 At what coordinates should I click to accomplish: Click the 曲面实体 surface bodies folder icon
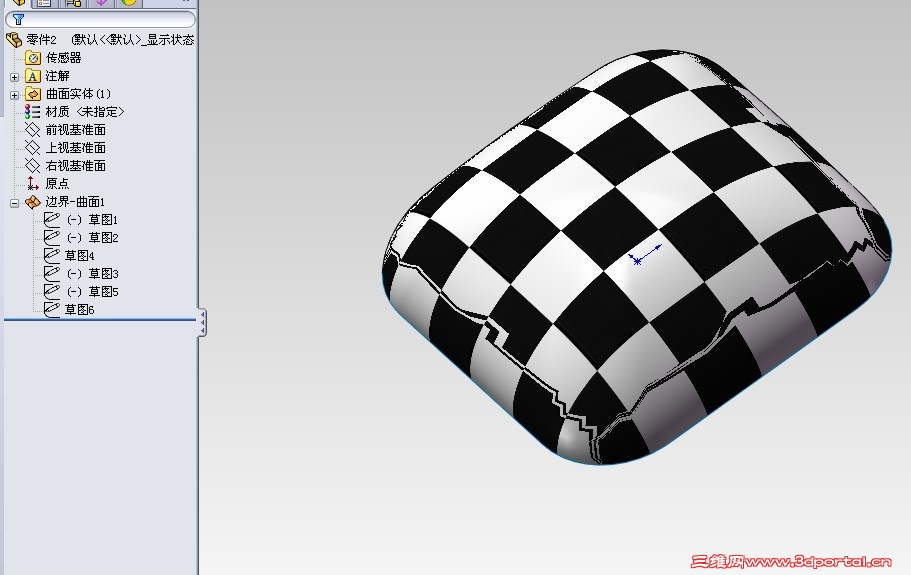pyautogui.click(x=33, y=94)
